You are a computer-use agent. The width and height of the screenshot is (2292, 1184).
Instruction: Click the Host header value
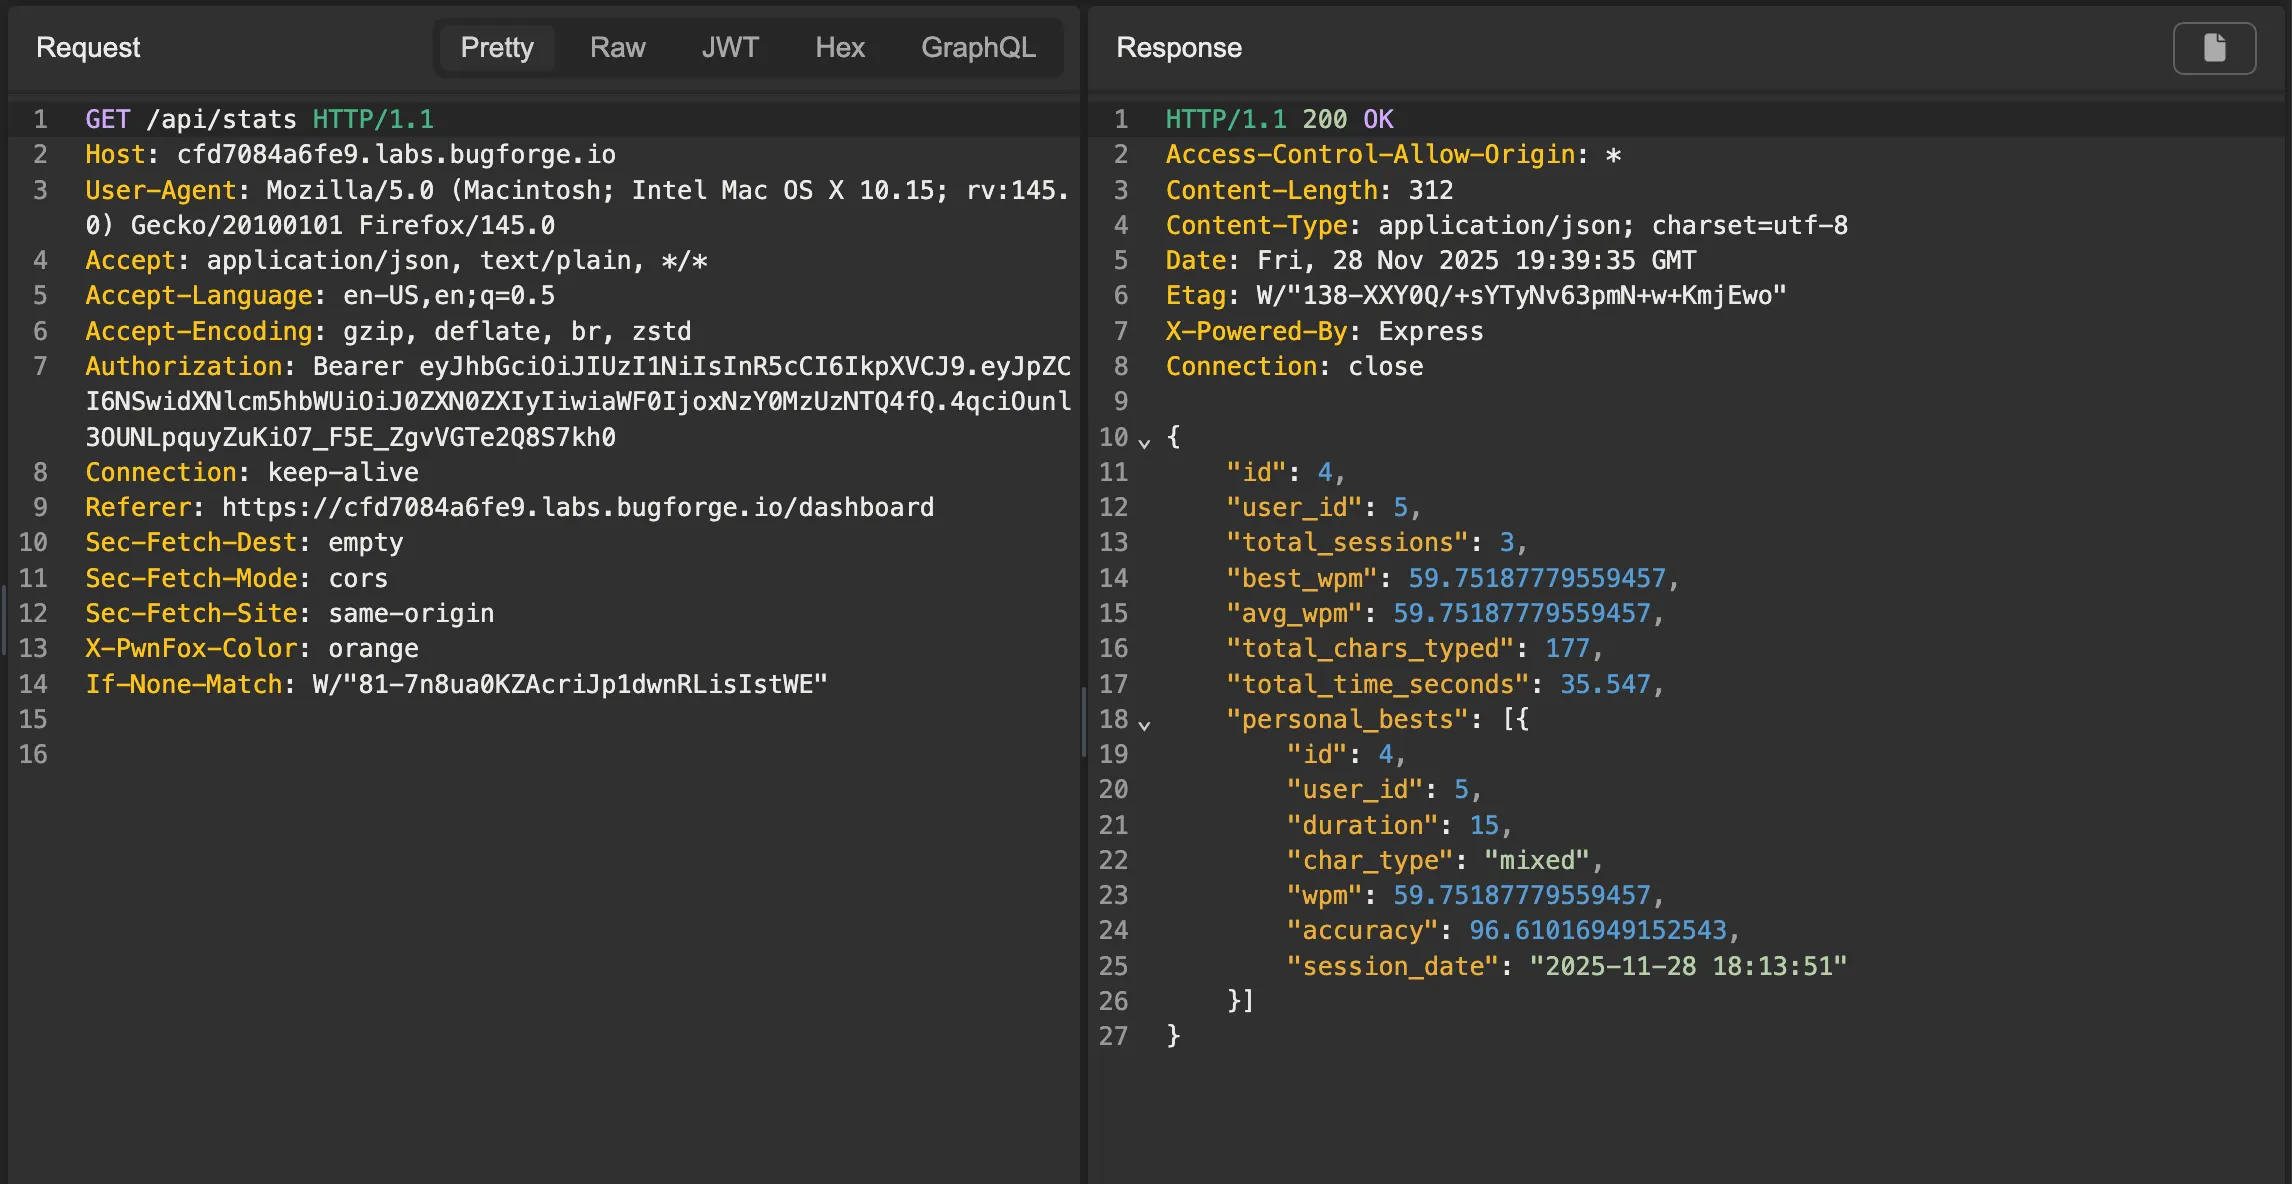pyautogui.click(x=396, y=154)
